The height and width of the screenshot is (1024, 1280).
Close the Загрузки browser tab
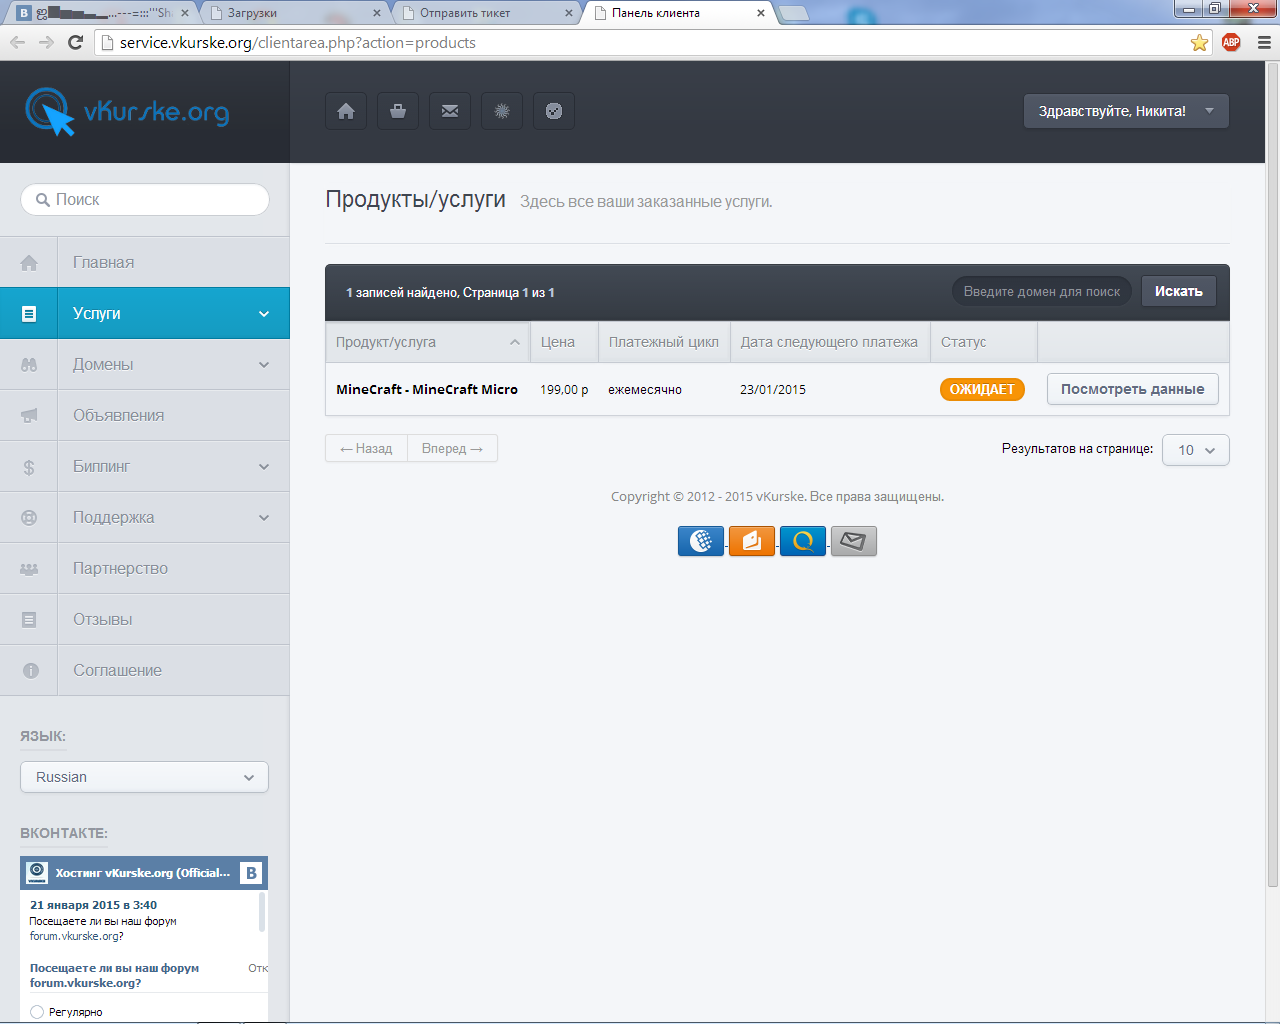pos(377,13)
